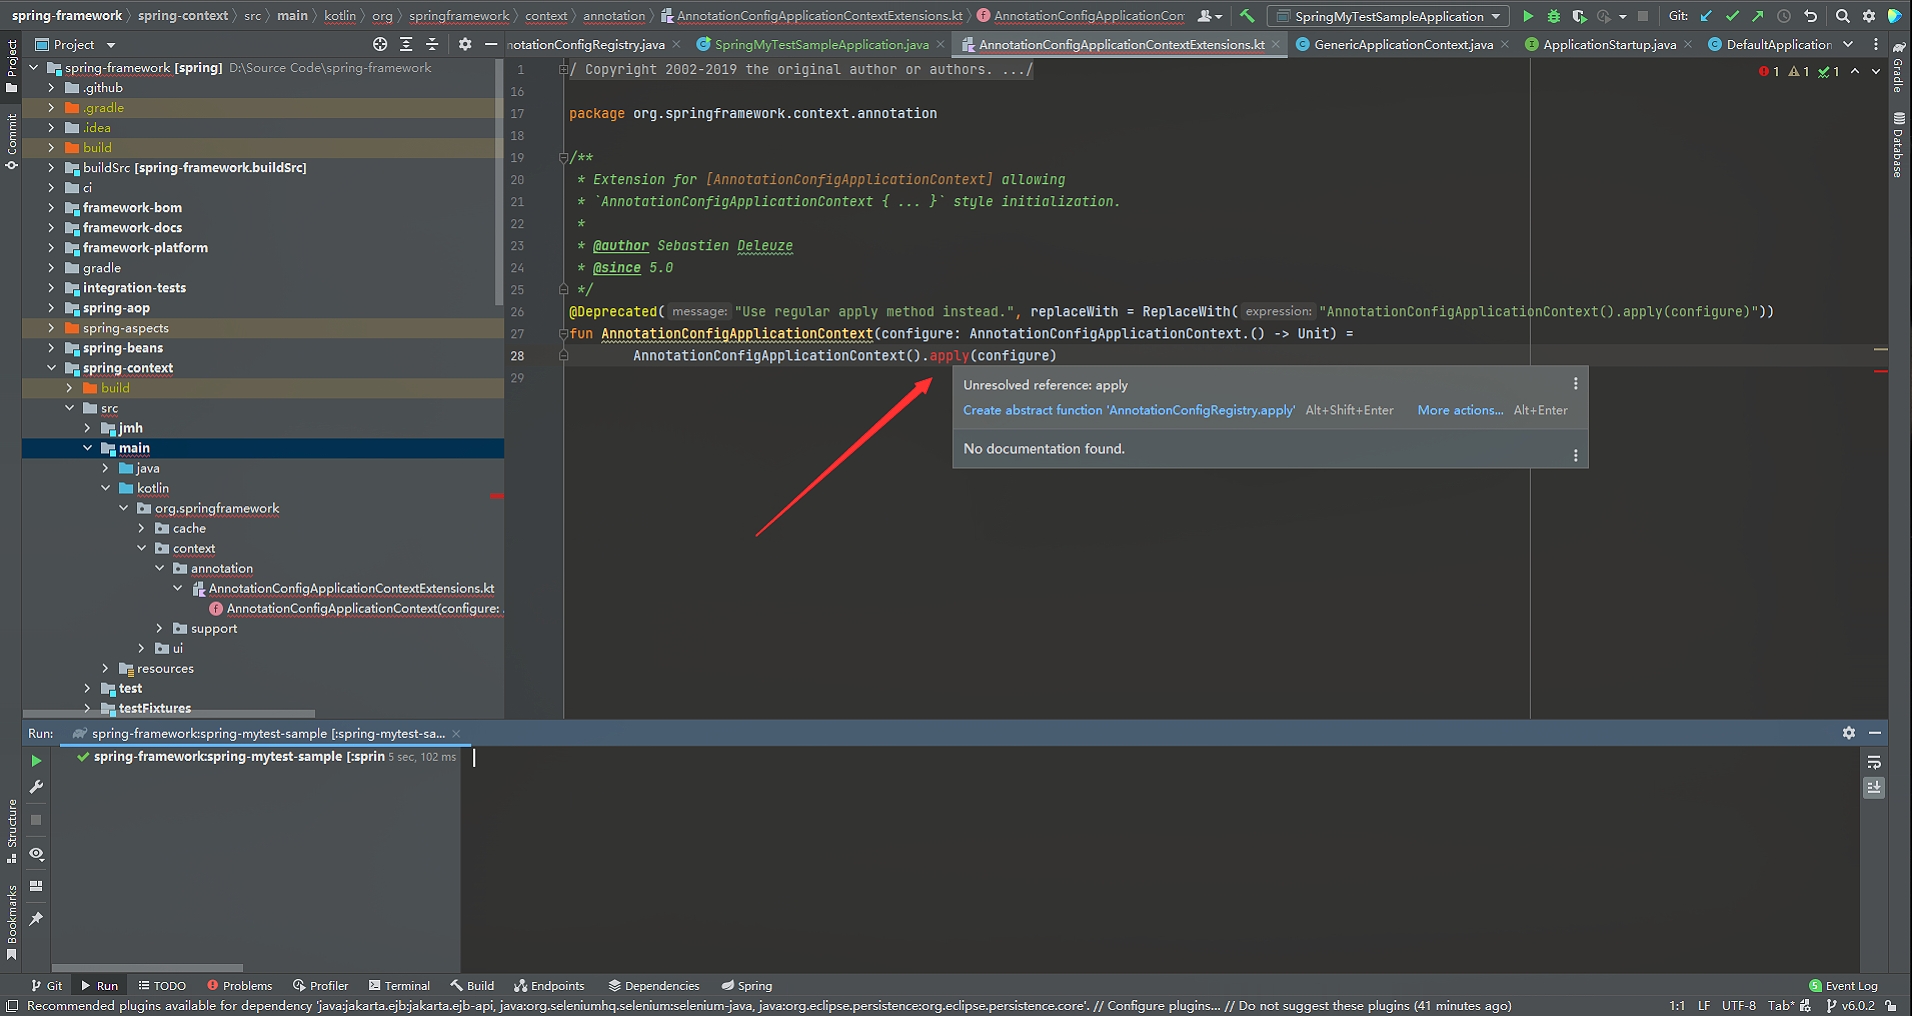Collapse the spring-context folder
This screenshot has width=1912, height=1016.
pos(52,368)
